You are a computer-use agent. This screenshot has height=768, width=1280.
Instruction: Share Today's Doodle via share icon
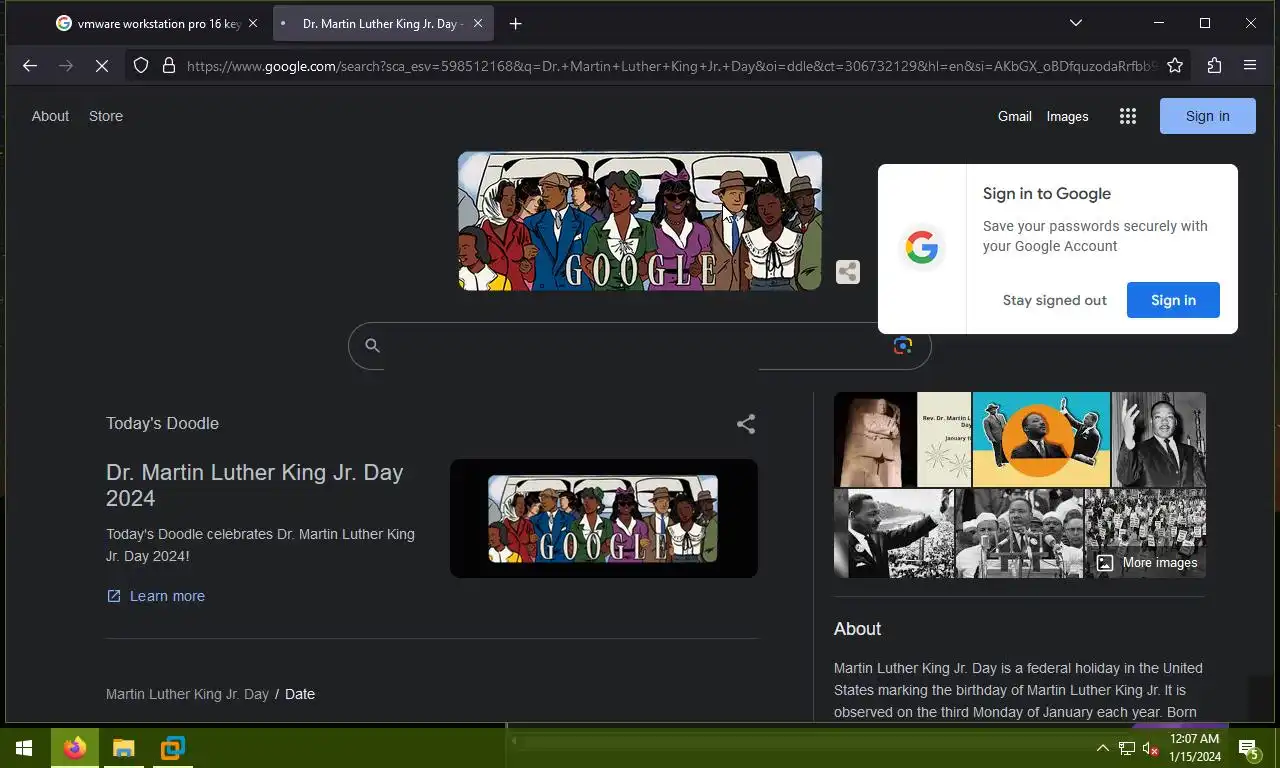coord(746,424)
